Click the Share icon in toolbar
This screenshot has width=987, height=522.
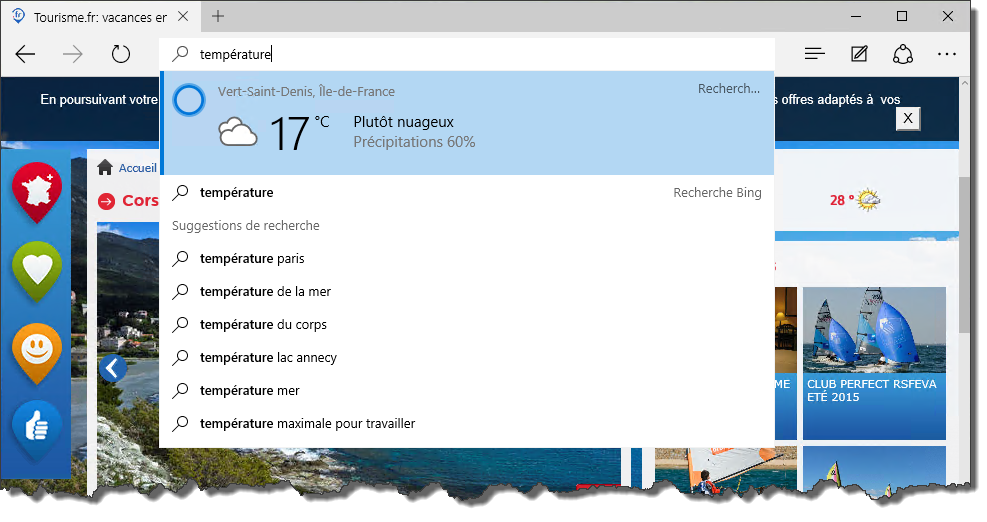click(x=903, y=54)
